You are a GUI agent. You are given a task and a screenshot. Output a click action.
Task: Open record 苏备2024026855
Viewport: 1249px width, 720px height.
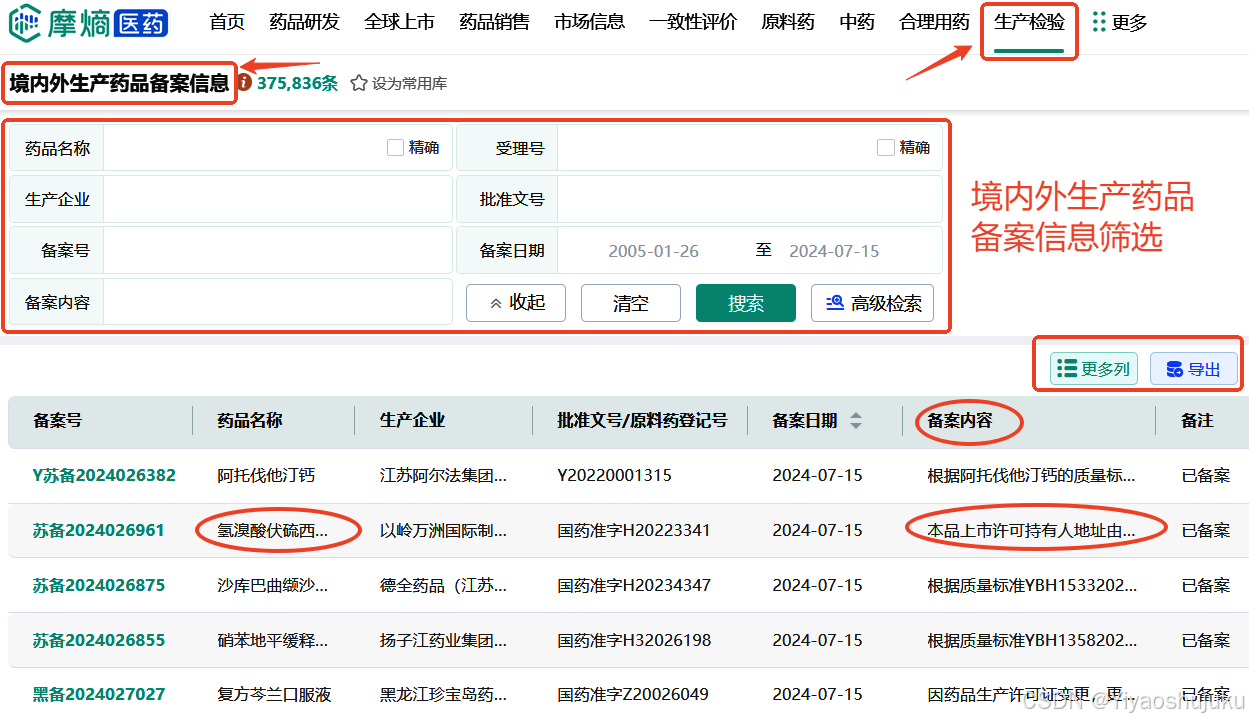tap(98, 640)
